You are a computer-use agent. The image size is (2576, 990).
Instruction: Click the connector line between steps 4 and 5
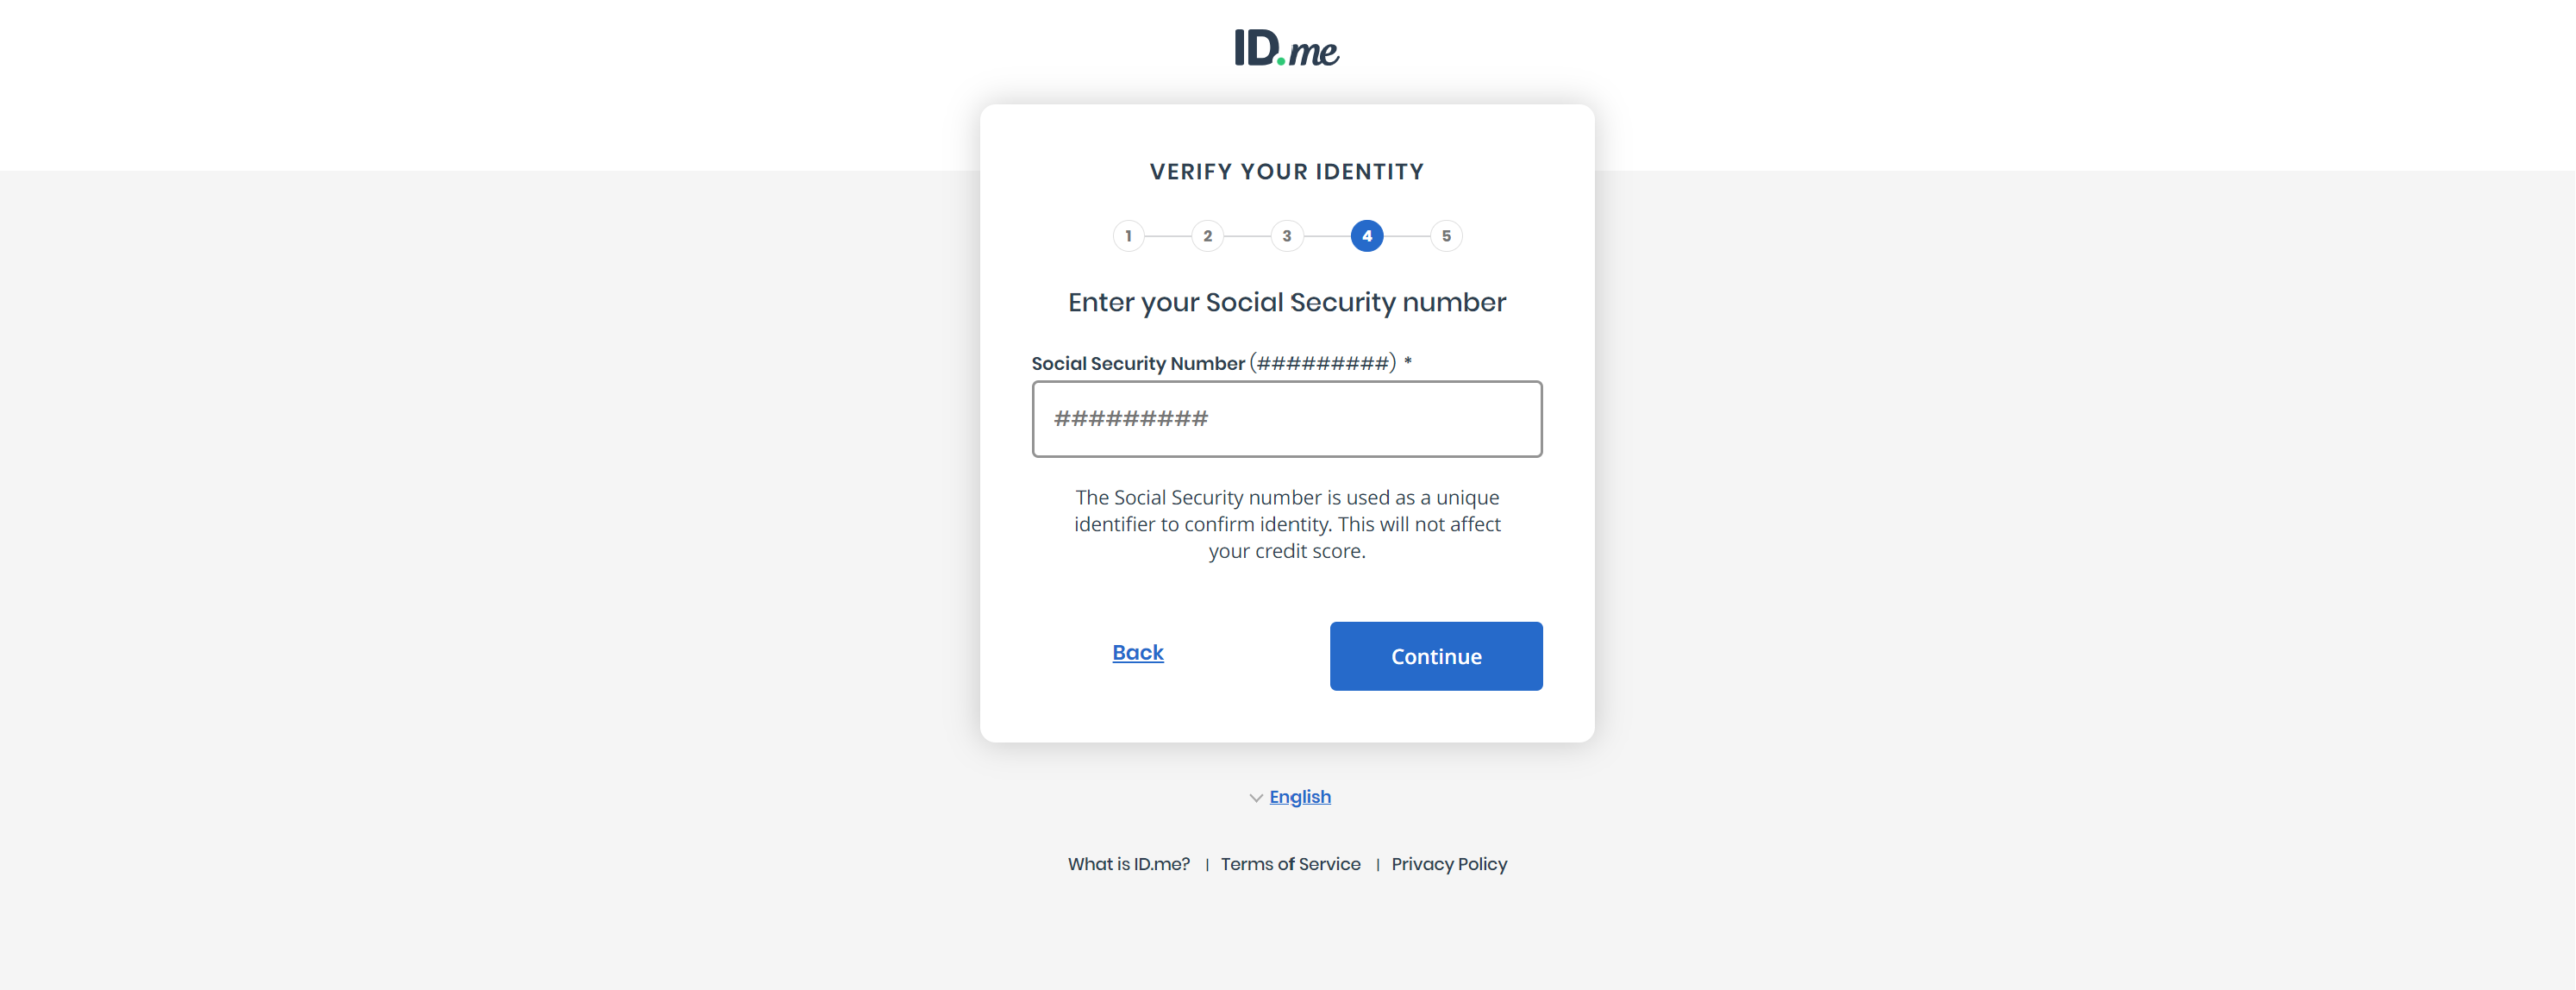[x=1407, y=236]
